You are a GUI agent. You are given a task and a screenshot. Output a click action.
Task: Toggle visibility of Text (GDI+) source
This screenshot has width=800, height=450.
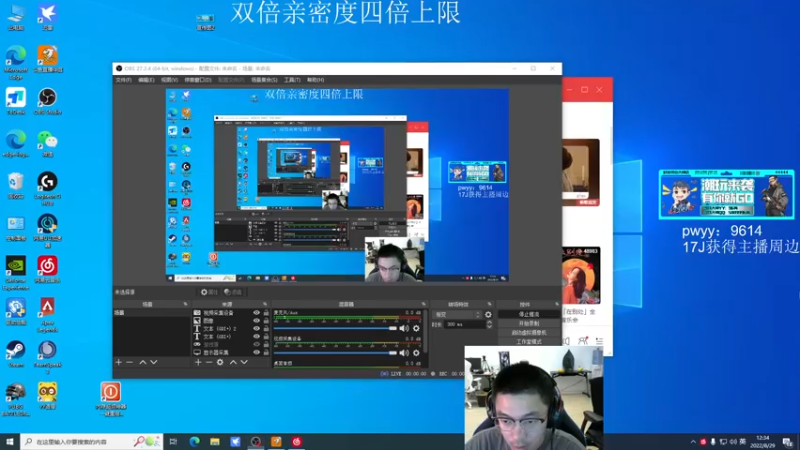[257, 337]
